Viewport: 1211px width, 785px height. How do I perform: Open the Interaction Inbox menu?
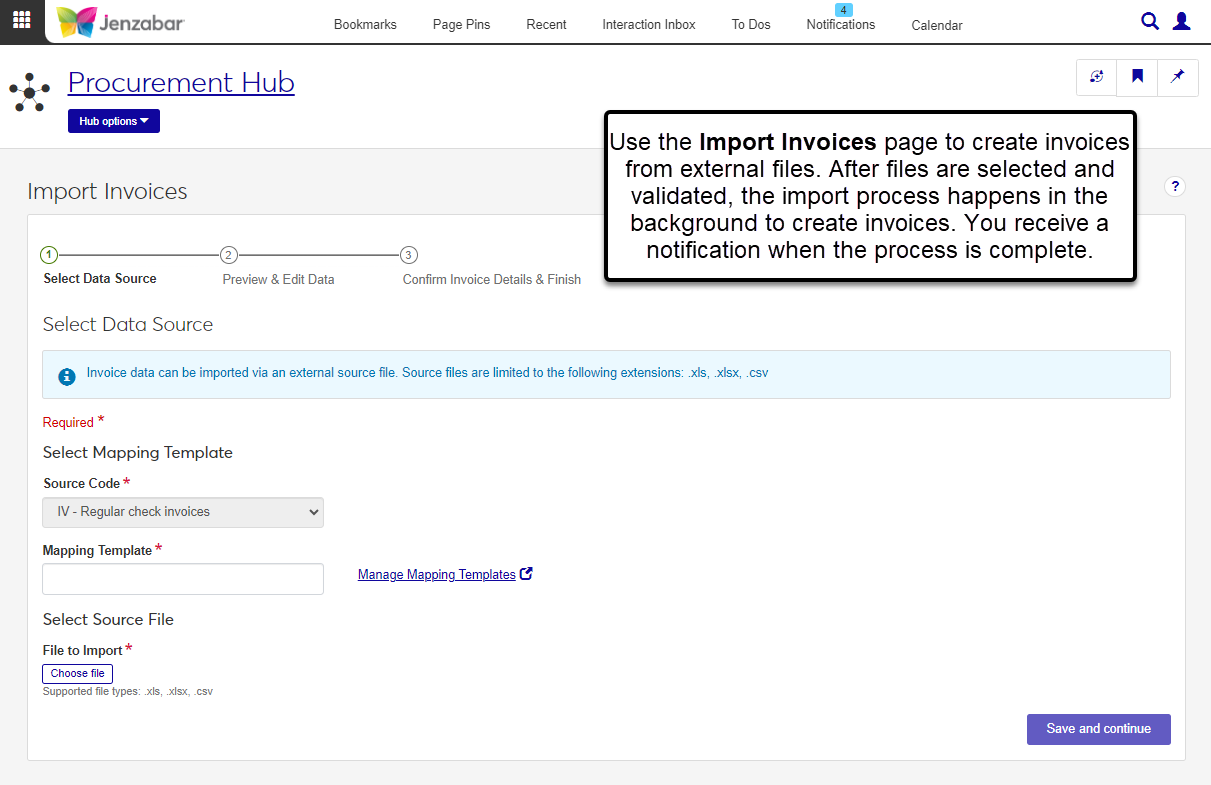[x=648, y=24]
